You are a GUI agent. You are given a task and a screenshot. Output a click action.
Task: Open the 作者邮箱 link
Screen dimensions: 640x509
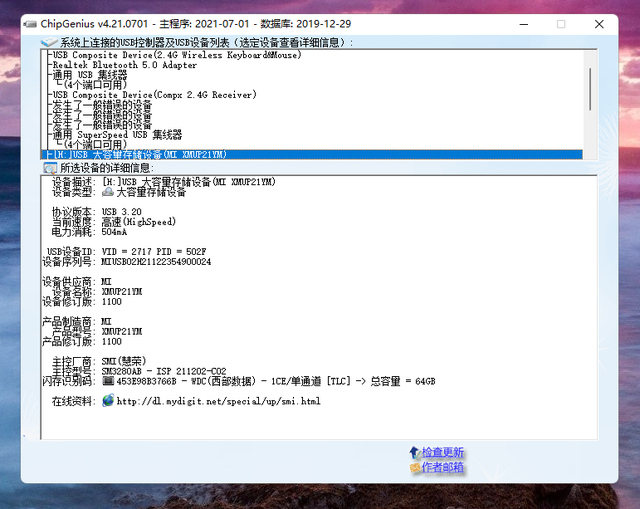point(442,467)
